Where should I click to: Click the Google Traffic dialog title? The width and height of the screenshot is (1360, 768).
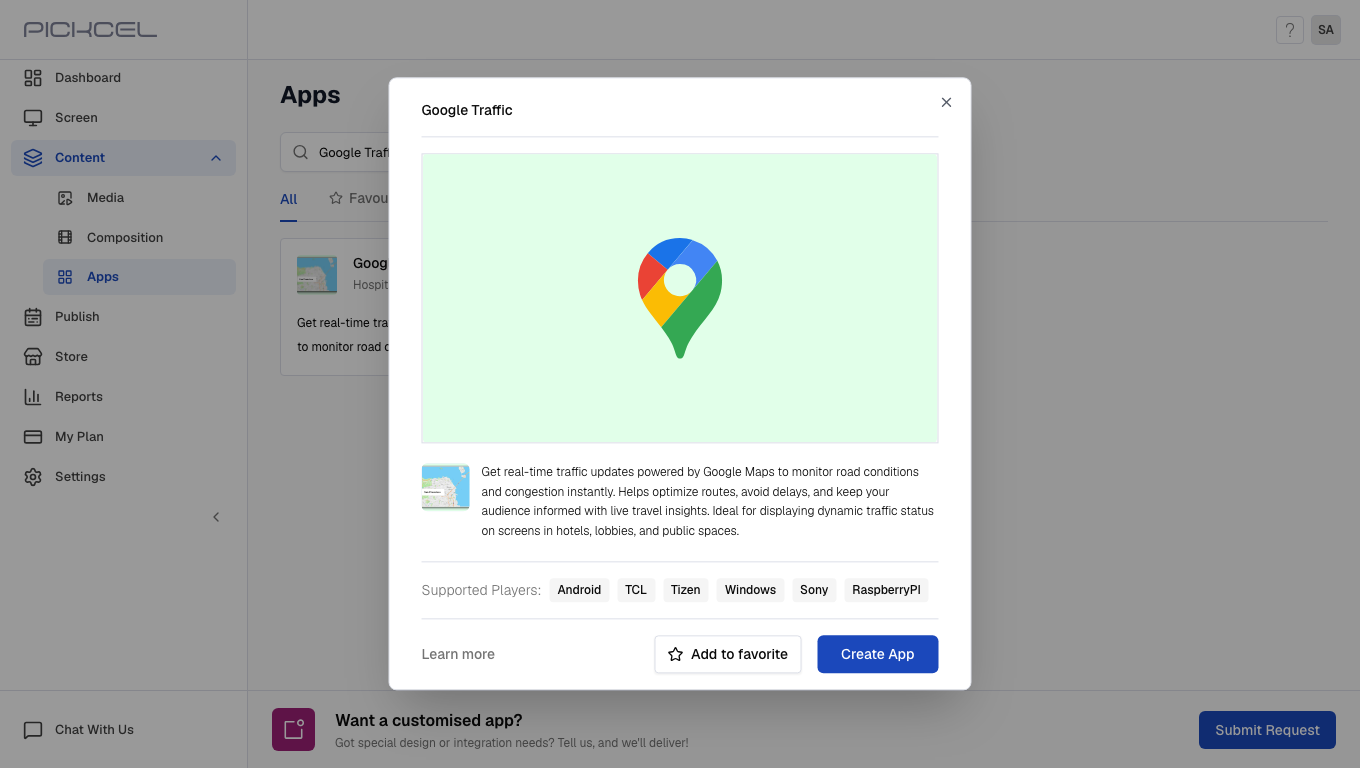tap(467, 110)
